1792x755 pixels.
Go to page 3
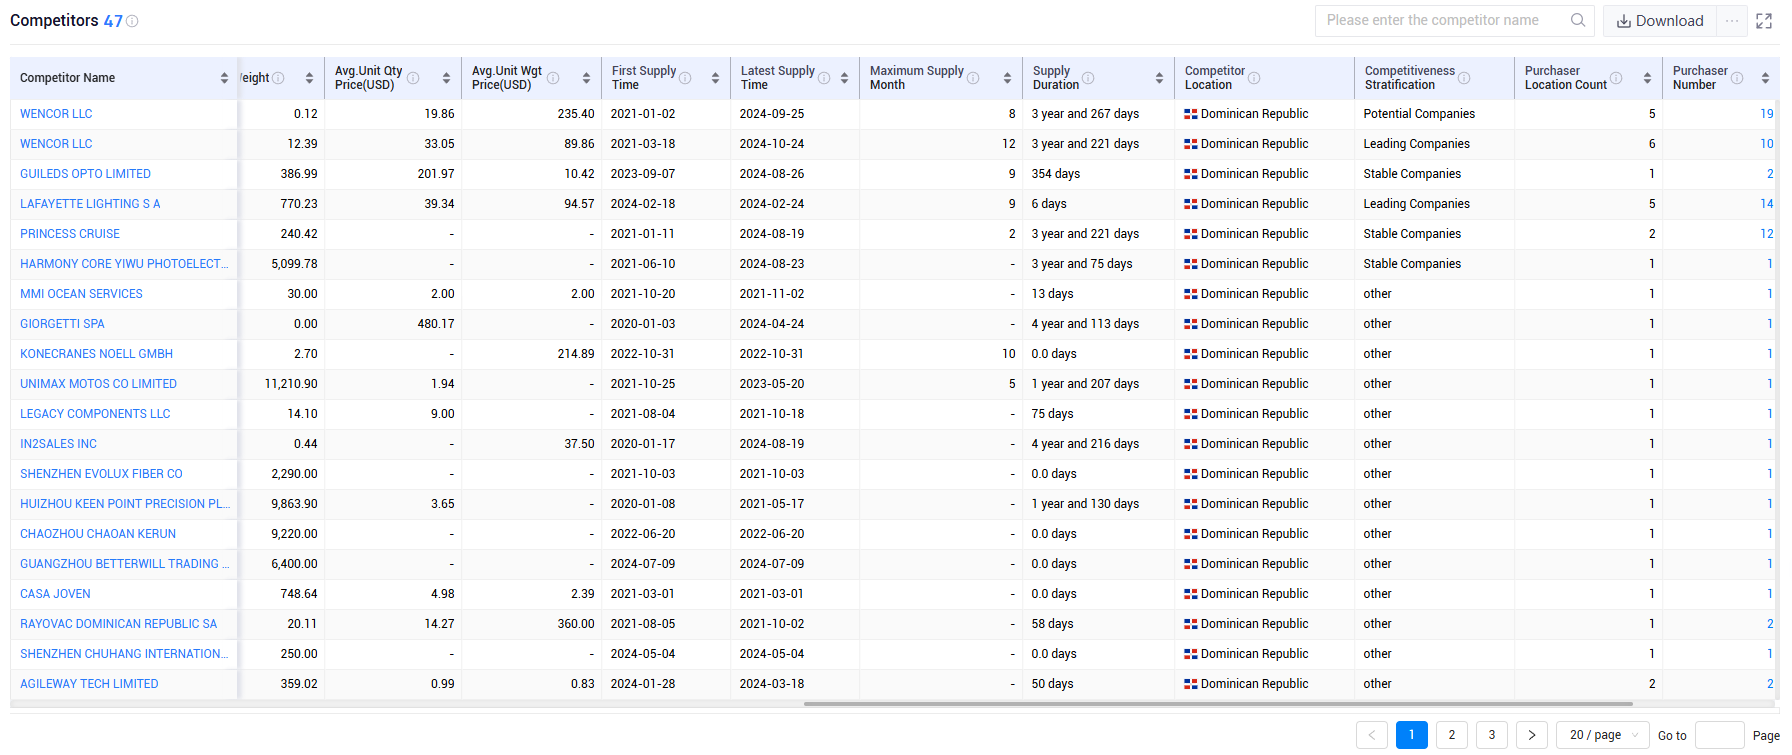[x=1492, y=735]
